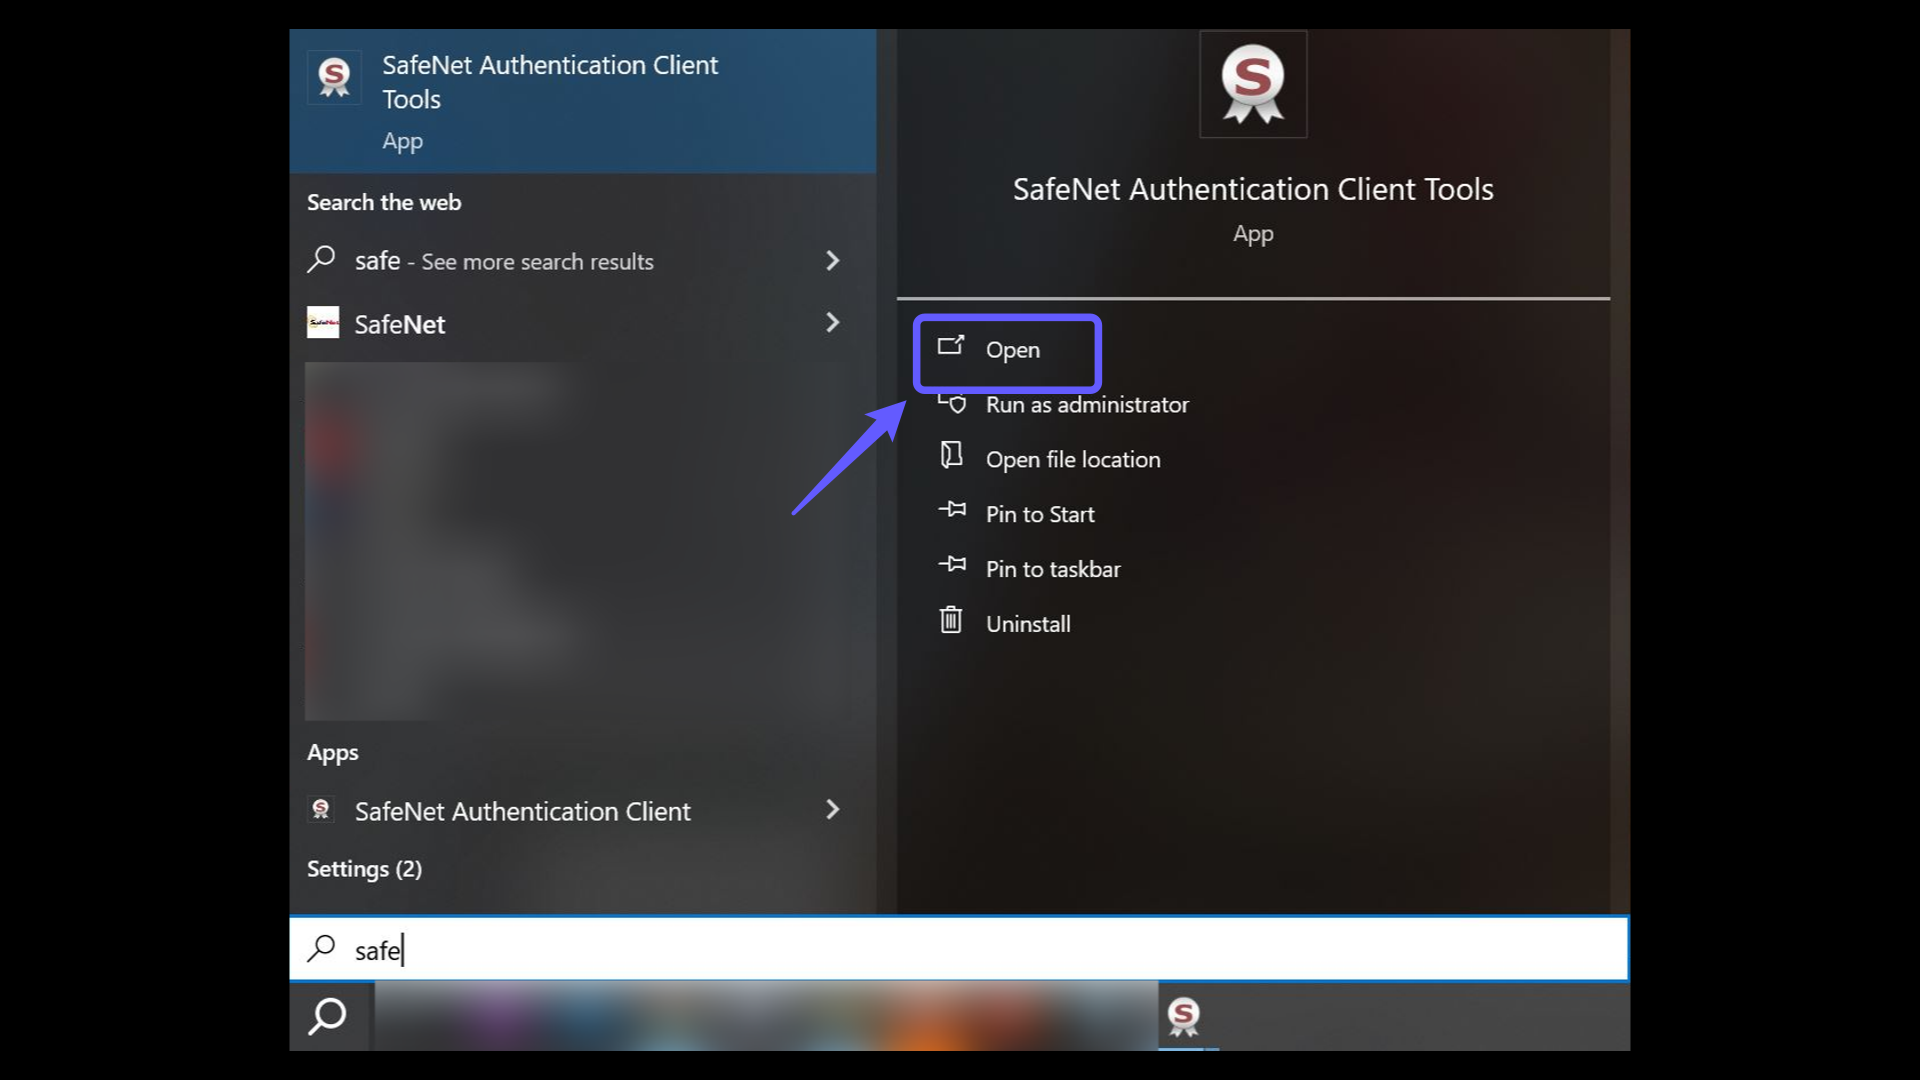Click the SafeNet web suggestion icon
Image resolution: width=1920 pixels, height=1080 pixels.
(322, 323)
